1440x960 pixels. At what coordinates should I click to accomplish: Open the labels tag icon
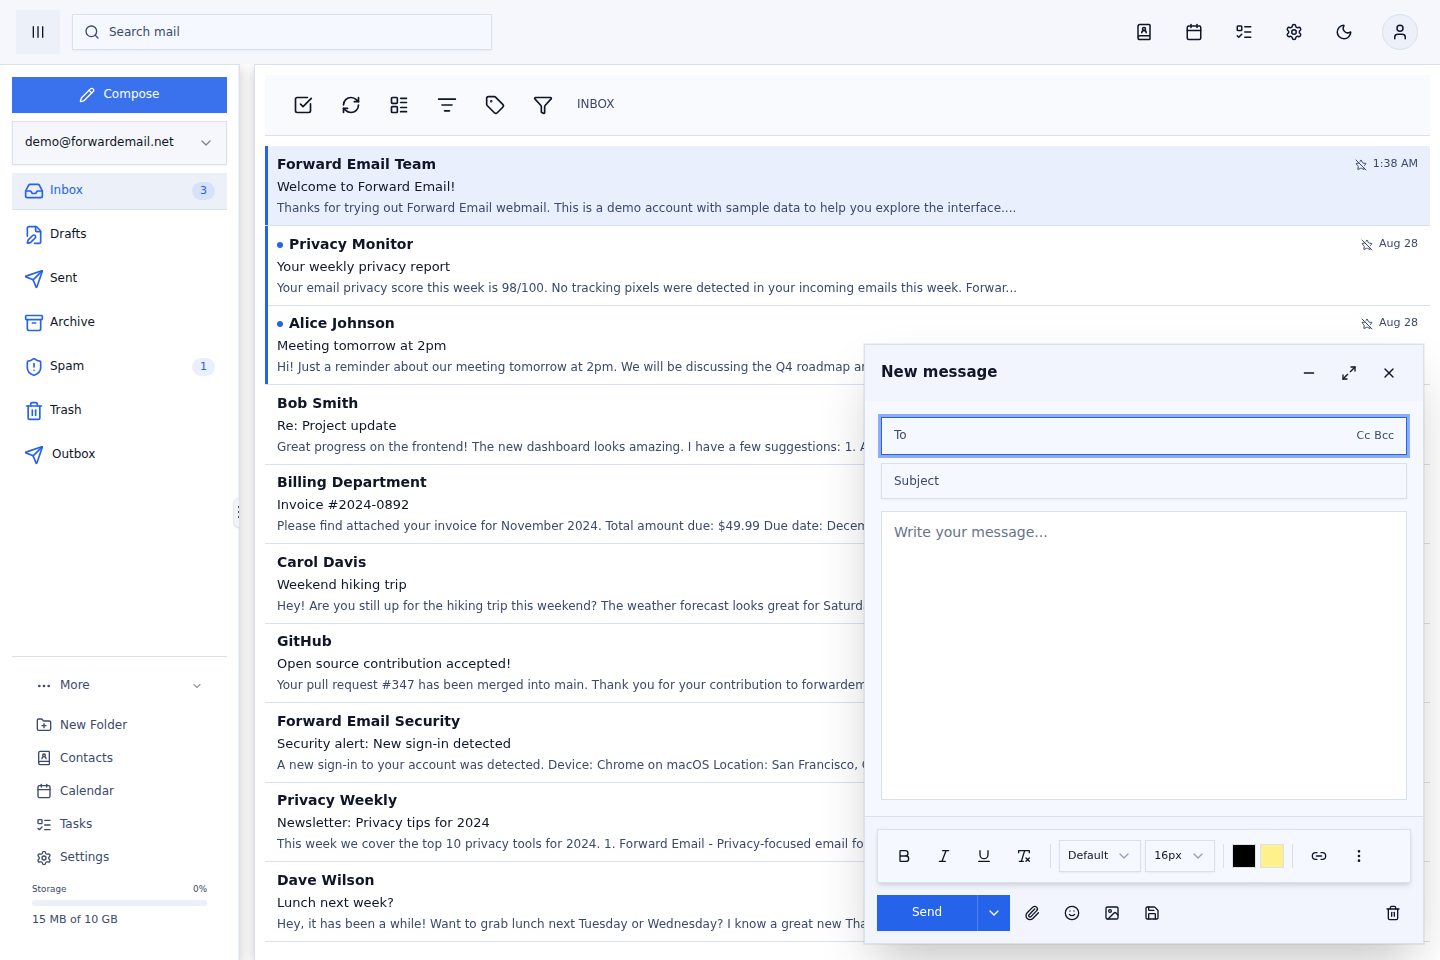(495, 105)
